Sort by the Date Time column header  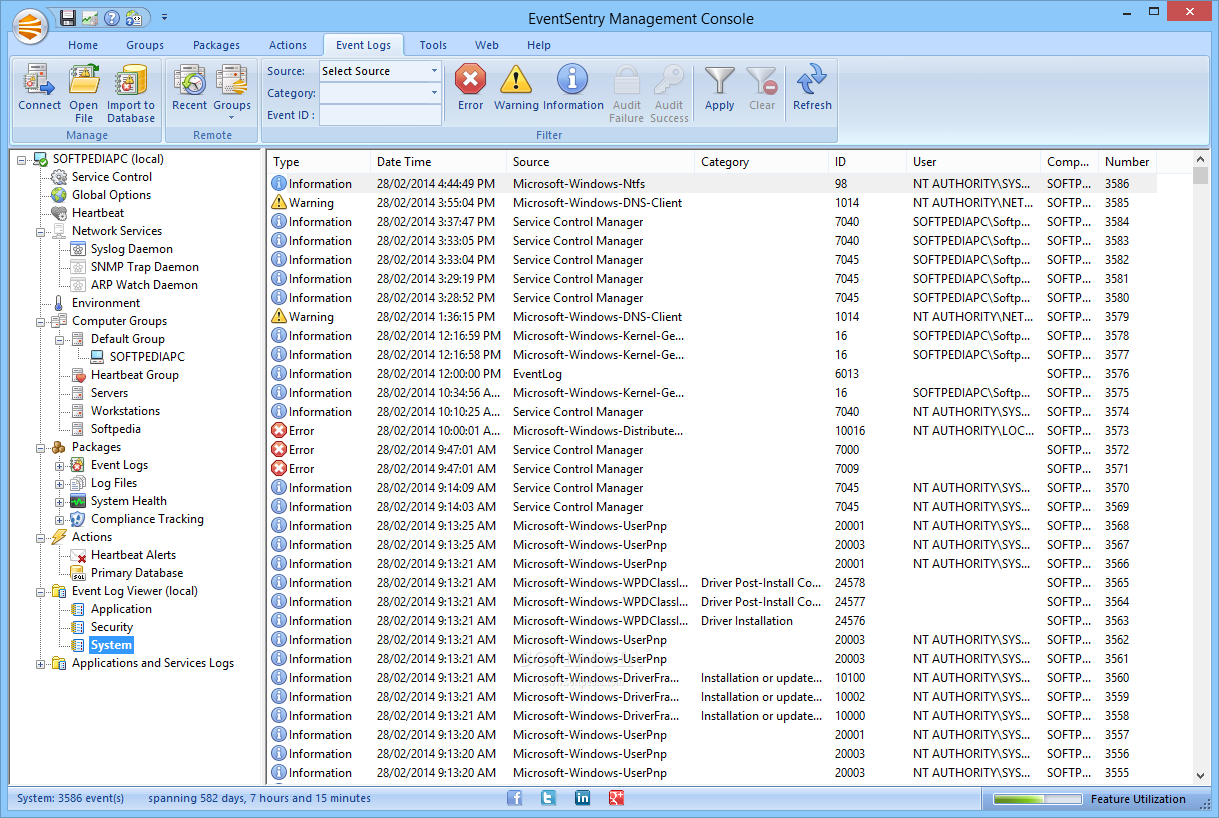pyautogui.click(x=438, y=162)
